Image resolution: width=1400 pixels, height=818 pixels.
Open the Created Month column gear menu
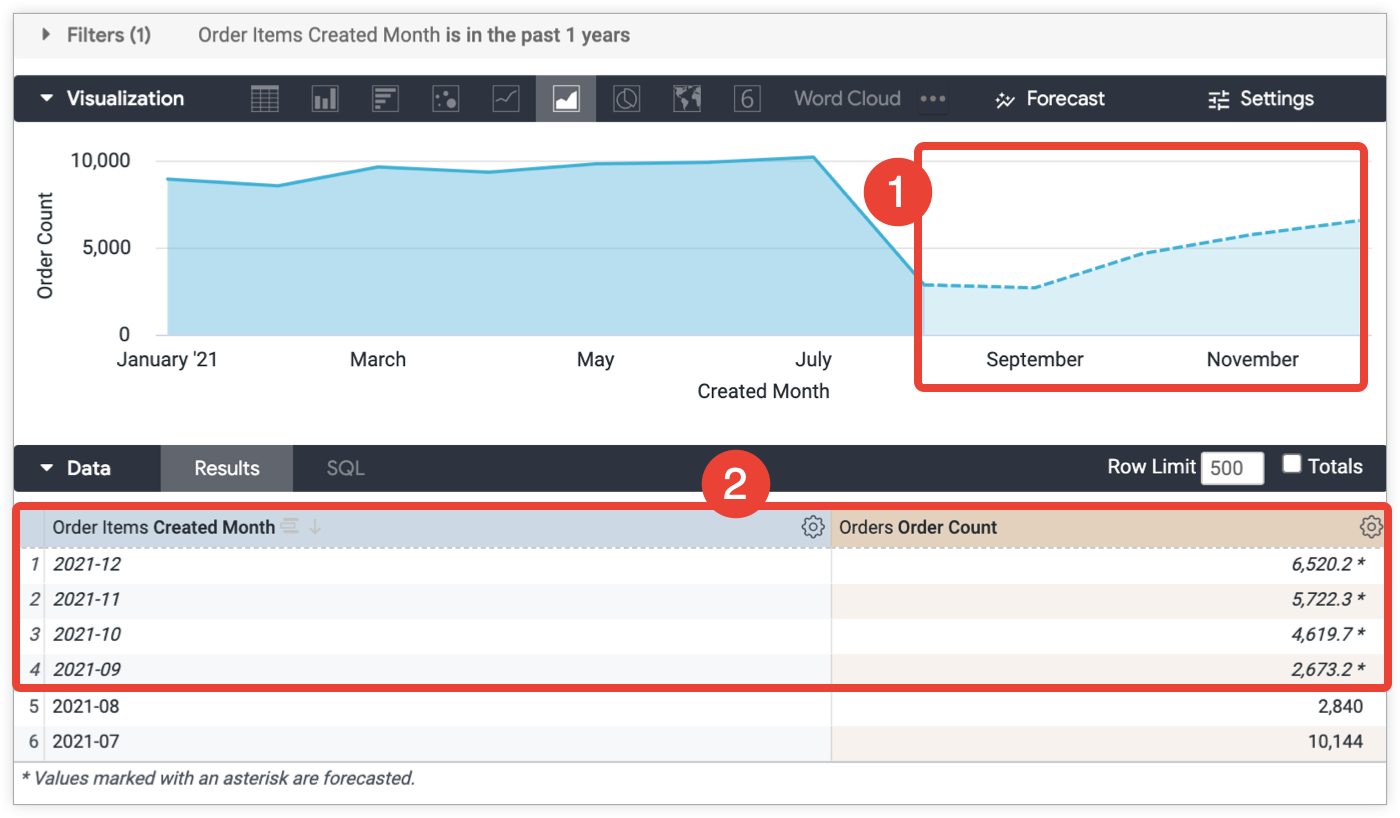point(813,527)
